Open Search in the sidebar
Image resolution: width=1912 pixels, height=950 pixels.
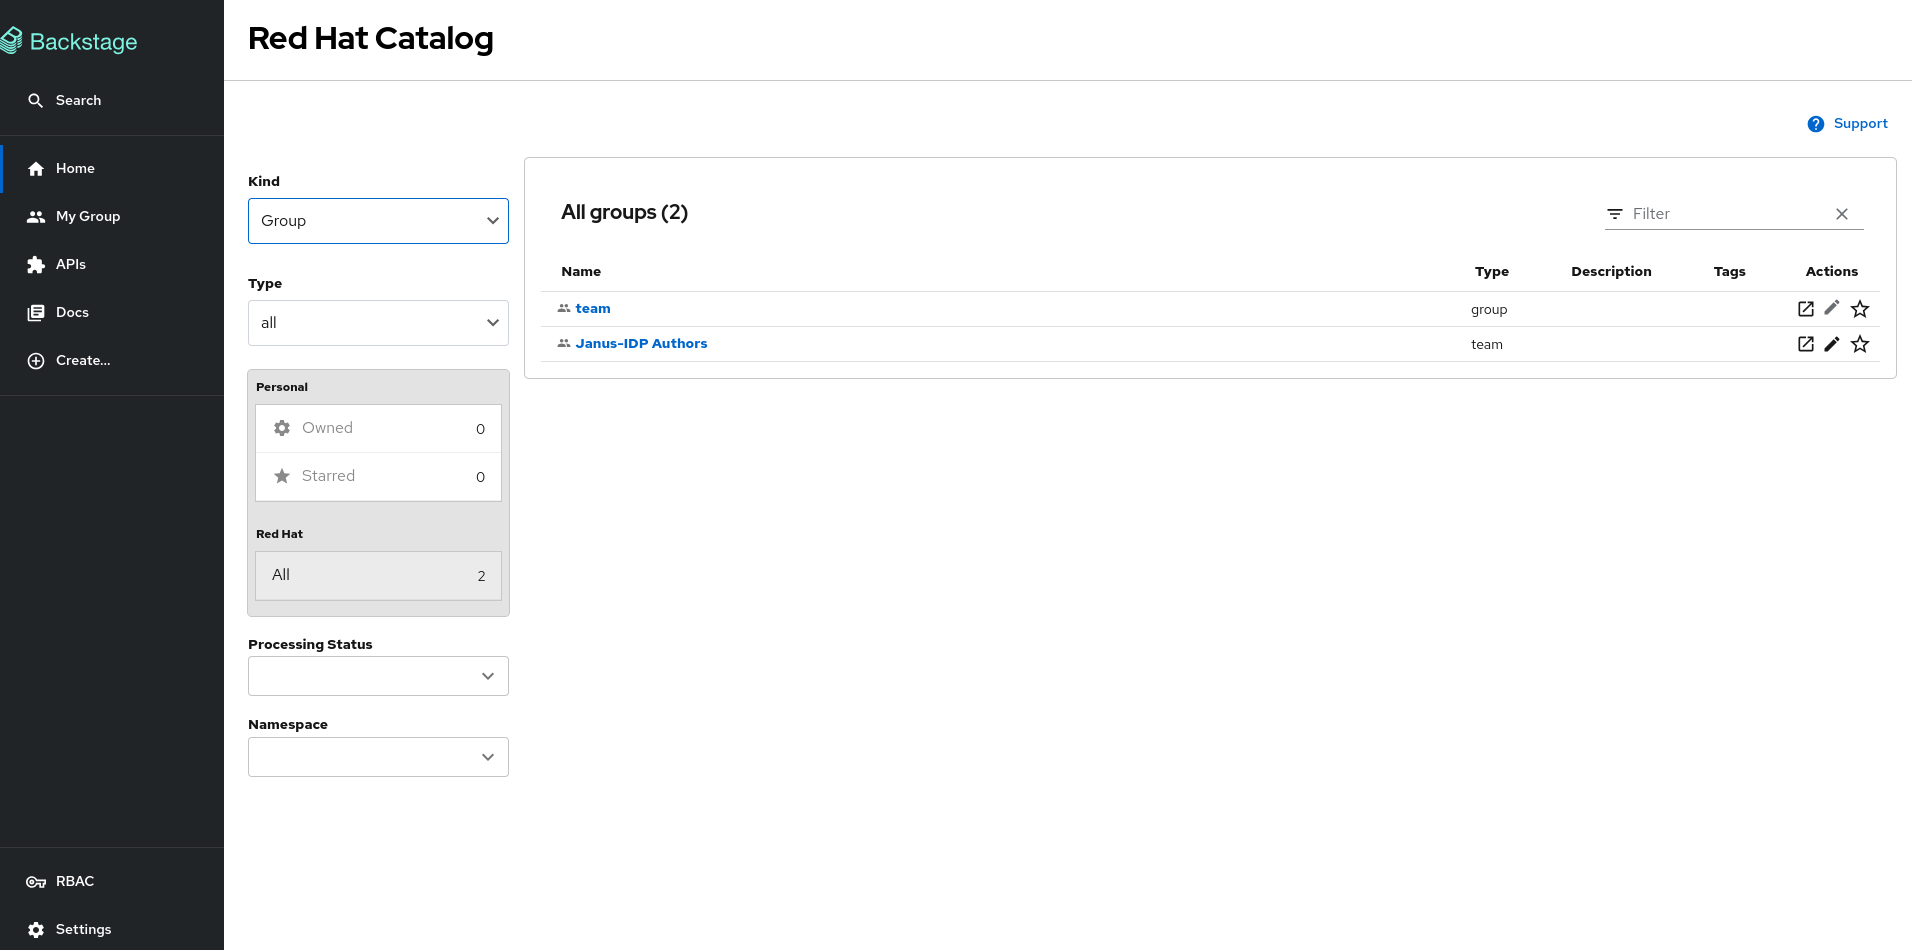pyautogui.click(x=78, y=100)
